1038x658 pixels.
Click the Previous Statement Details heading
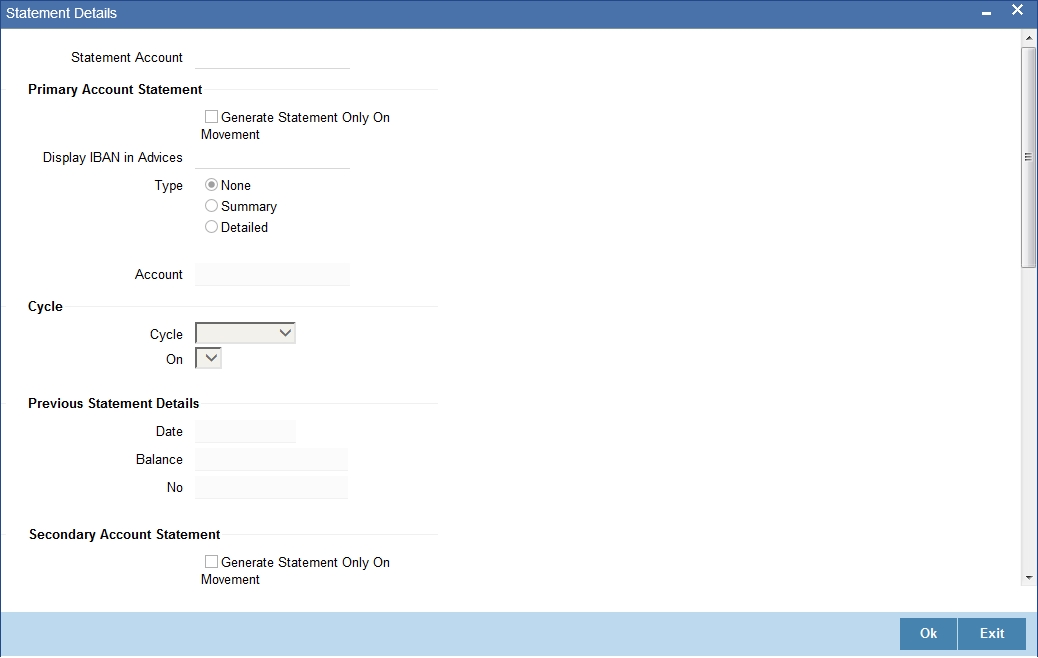[113, 403]
